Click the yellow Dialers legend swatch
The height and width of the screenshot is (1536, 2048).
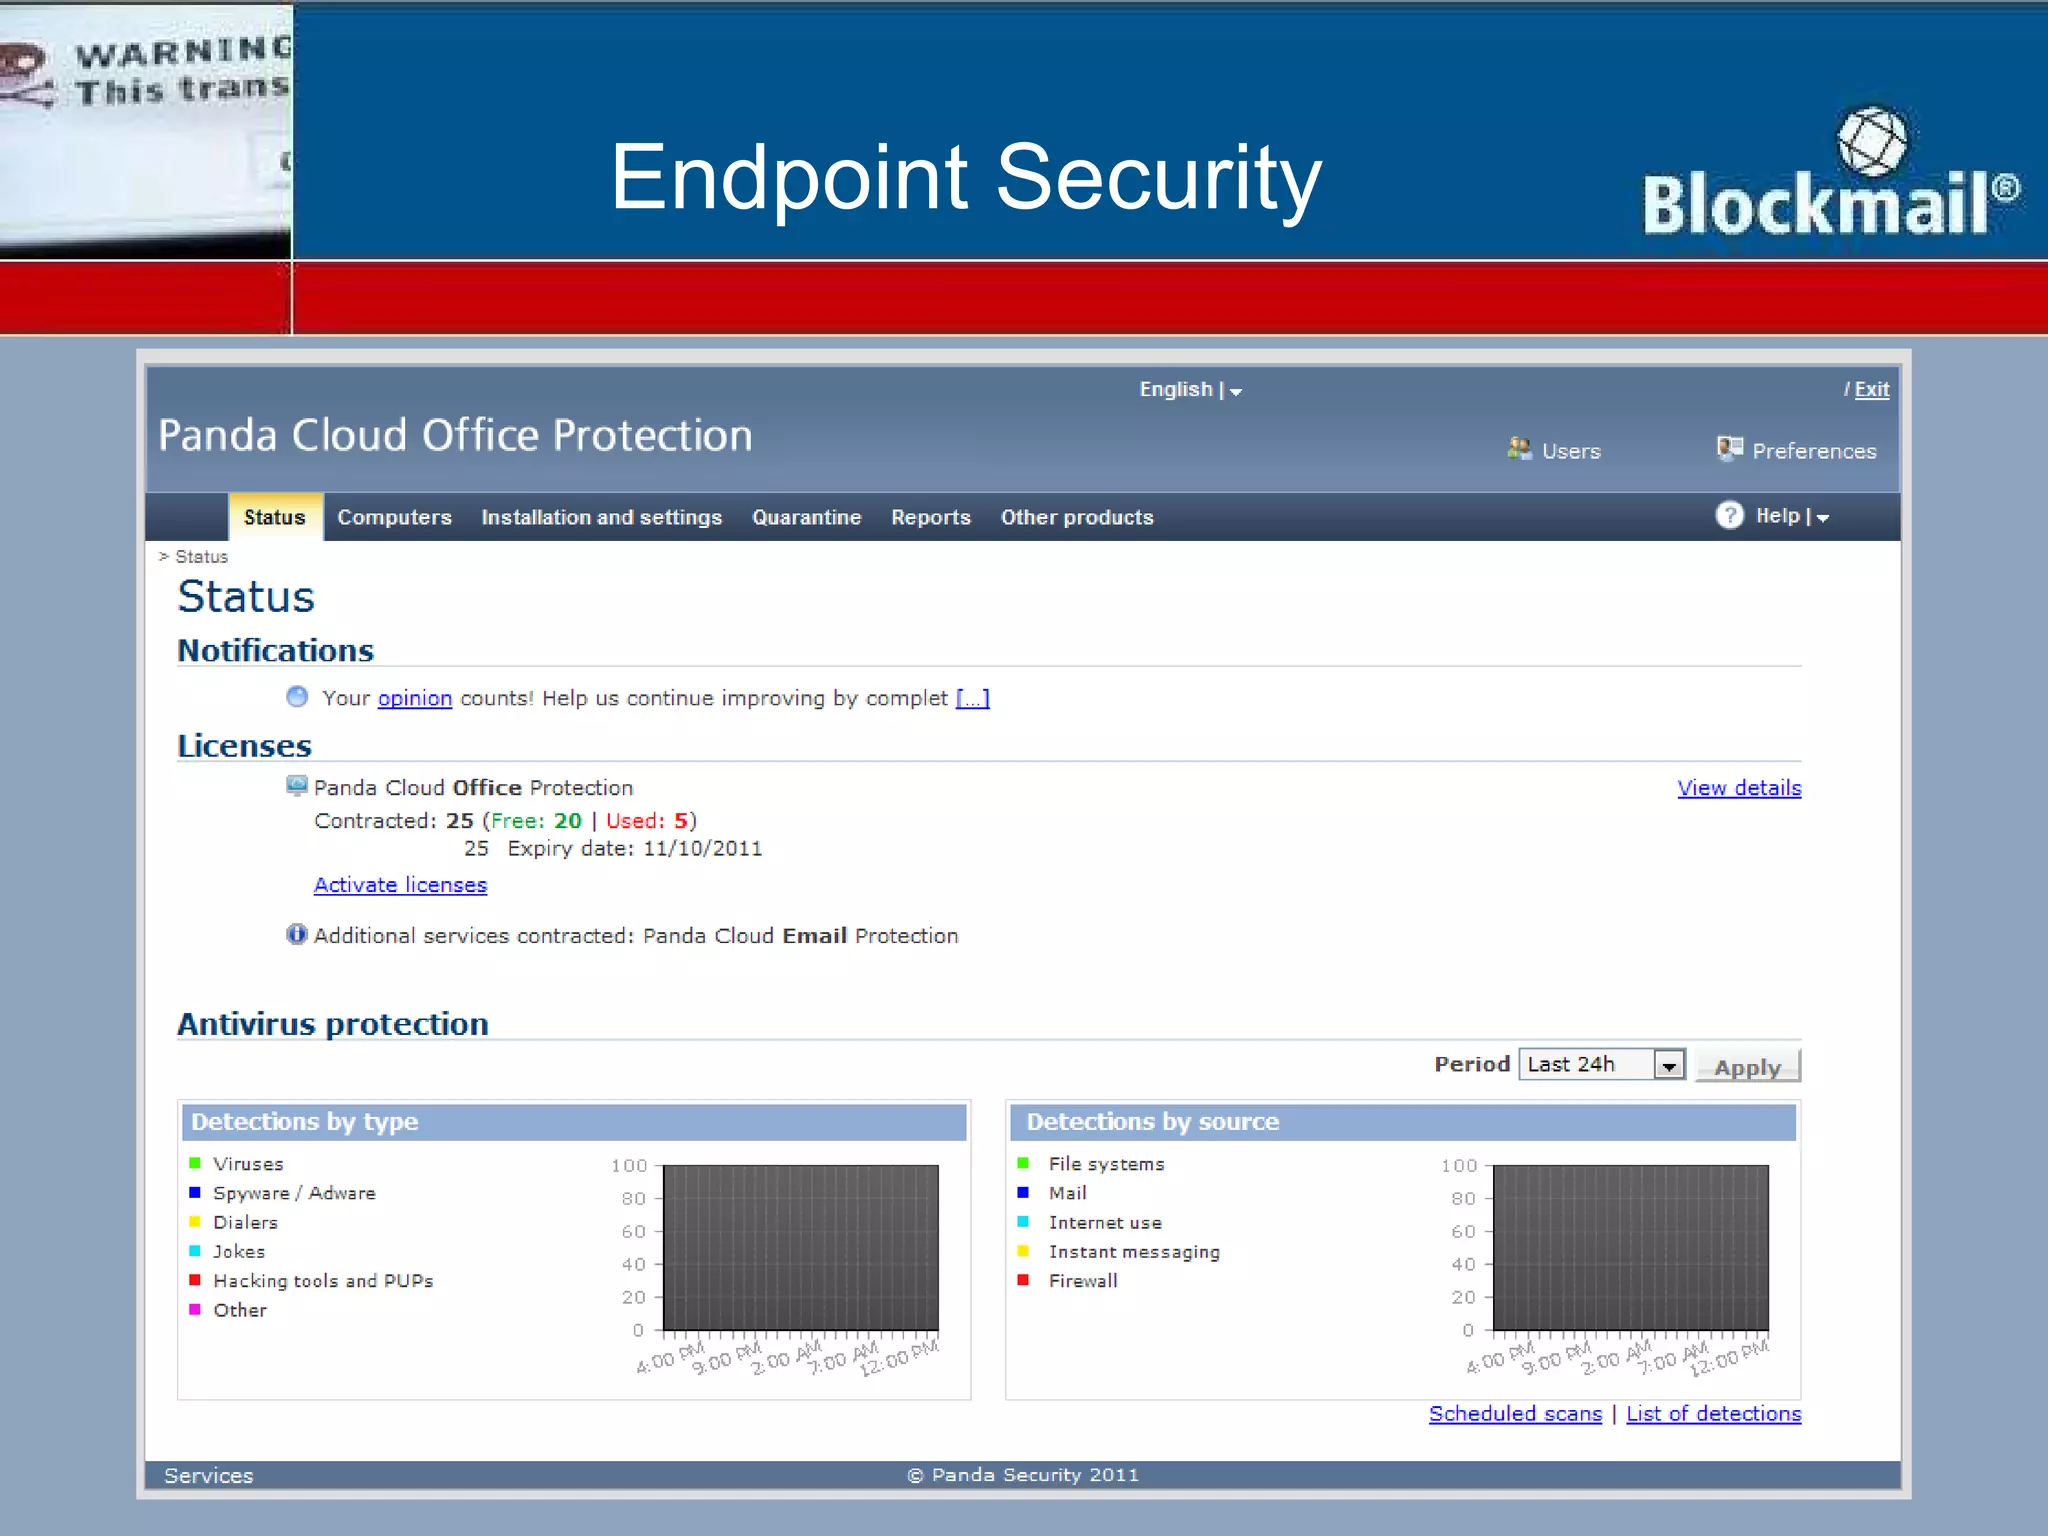(x=195, y=1221)
